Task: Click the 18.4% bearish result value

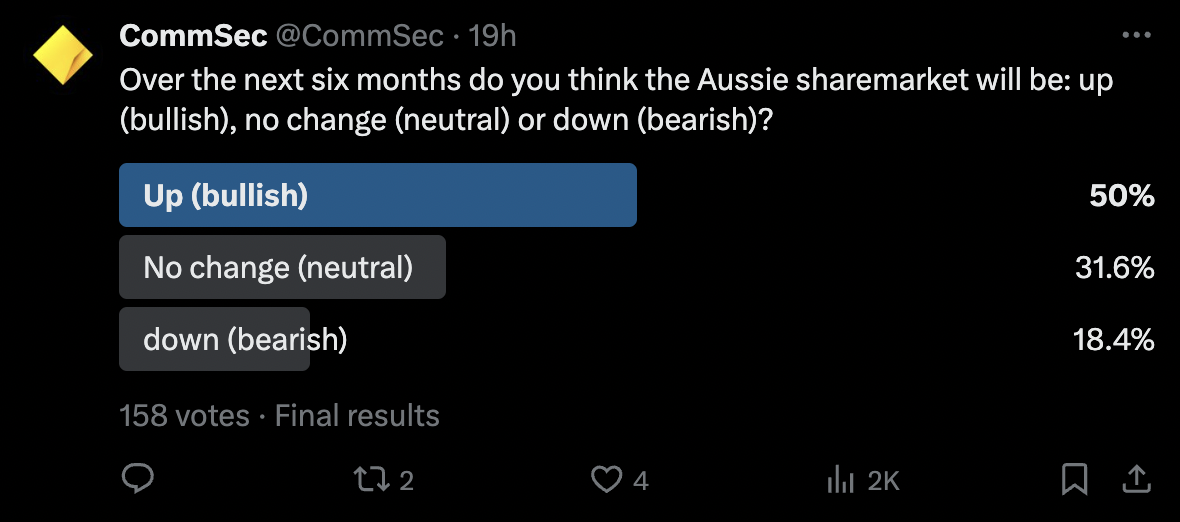Action: coord(1113,339)
